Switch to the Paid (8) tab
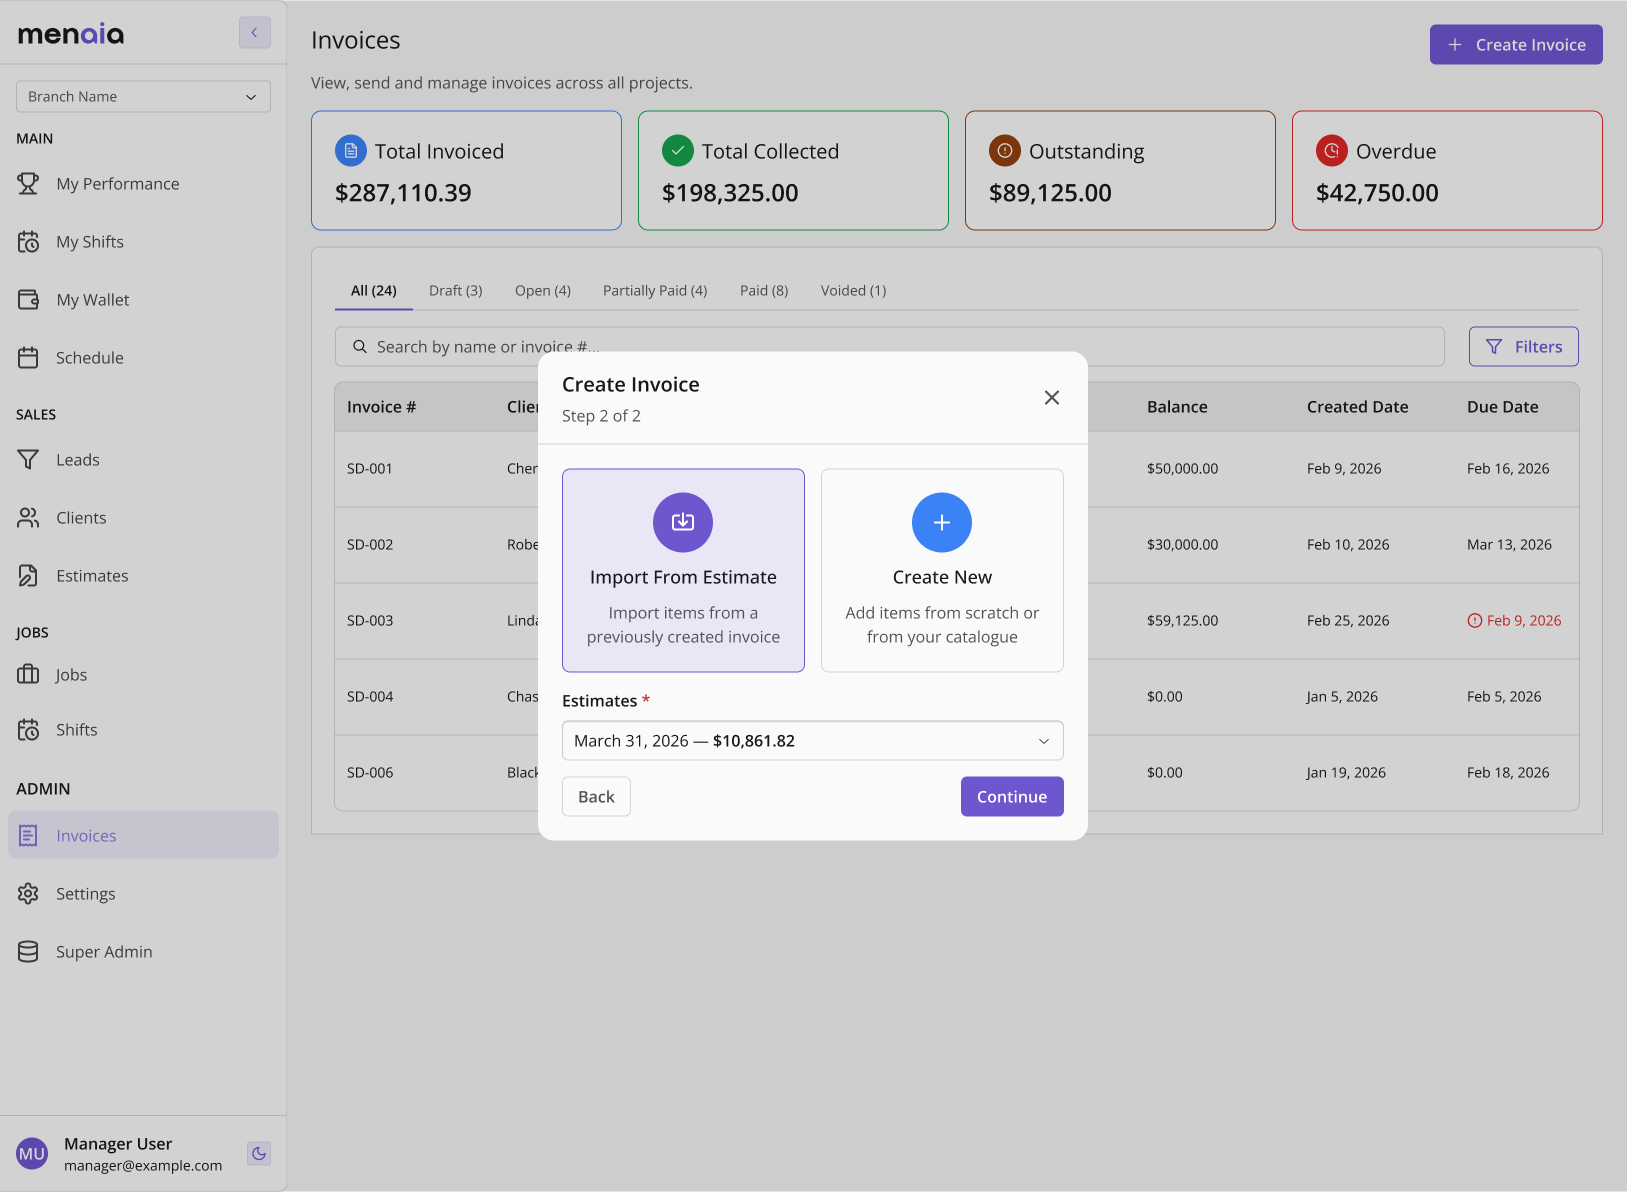1627x1192 pixels. tap(764, 290)
